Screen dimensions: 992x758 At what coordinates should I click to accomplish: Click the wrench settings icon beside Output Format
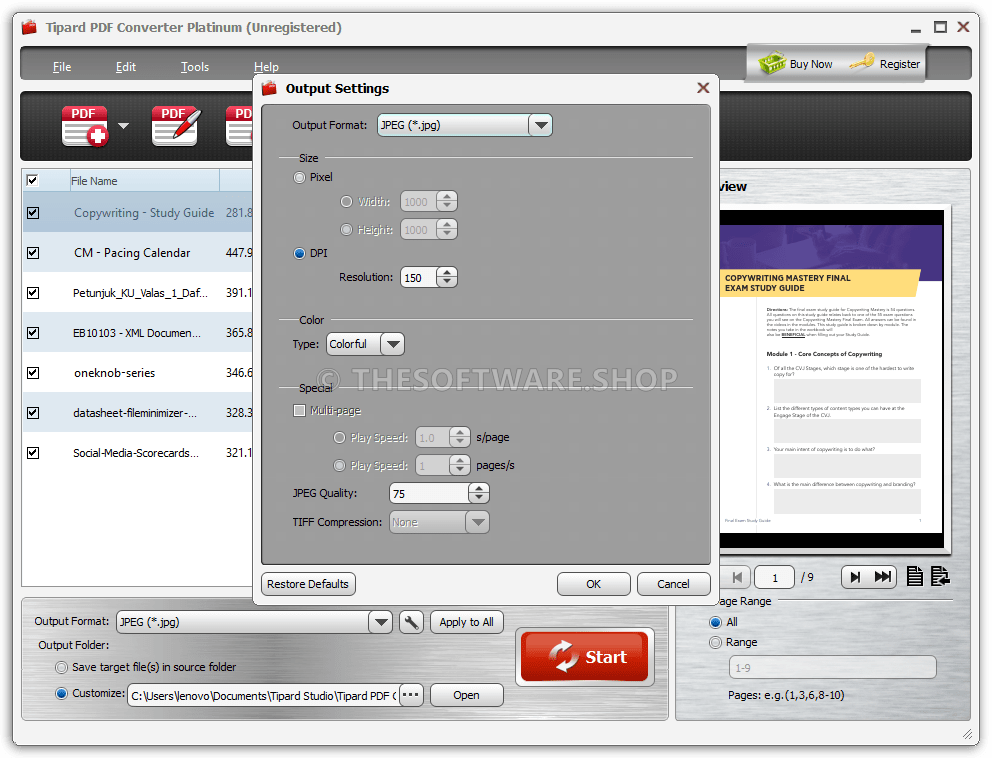411,621
